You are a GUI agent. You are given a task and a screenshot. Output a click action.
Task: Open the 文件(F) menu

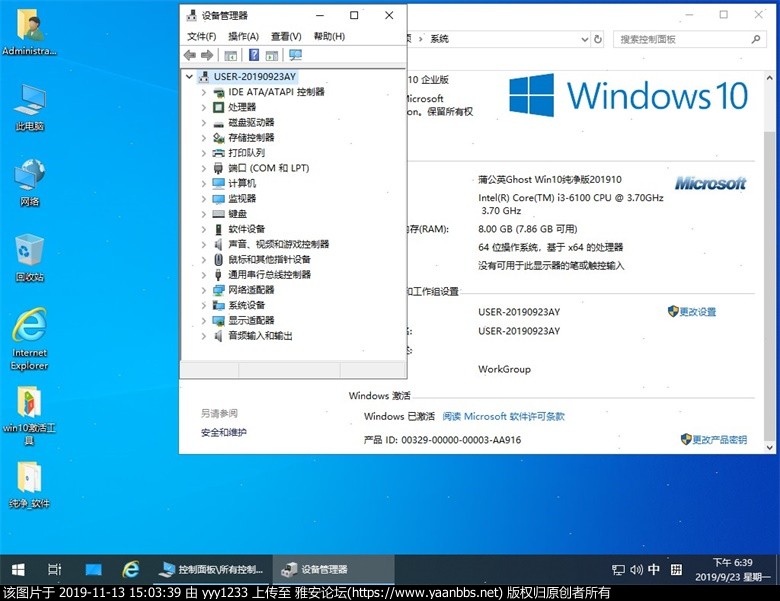[x=201, y=36]
